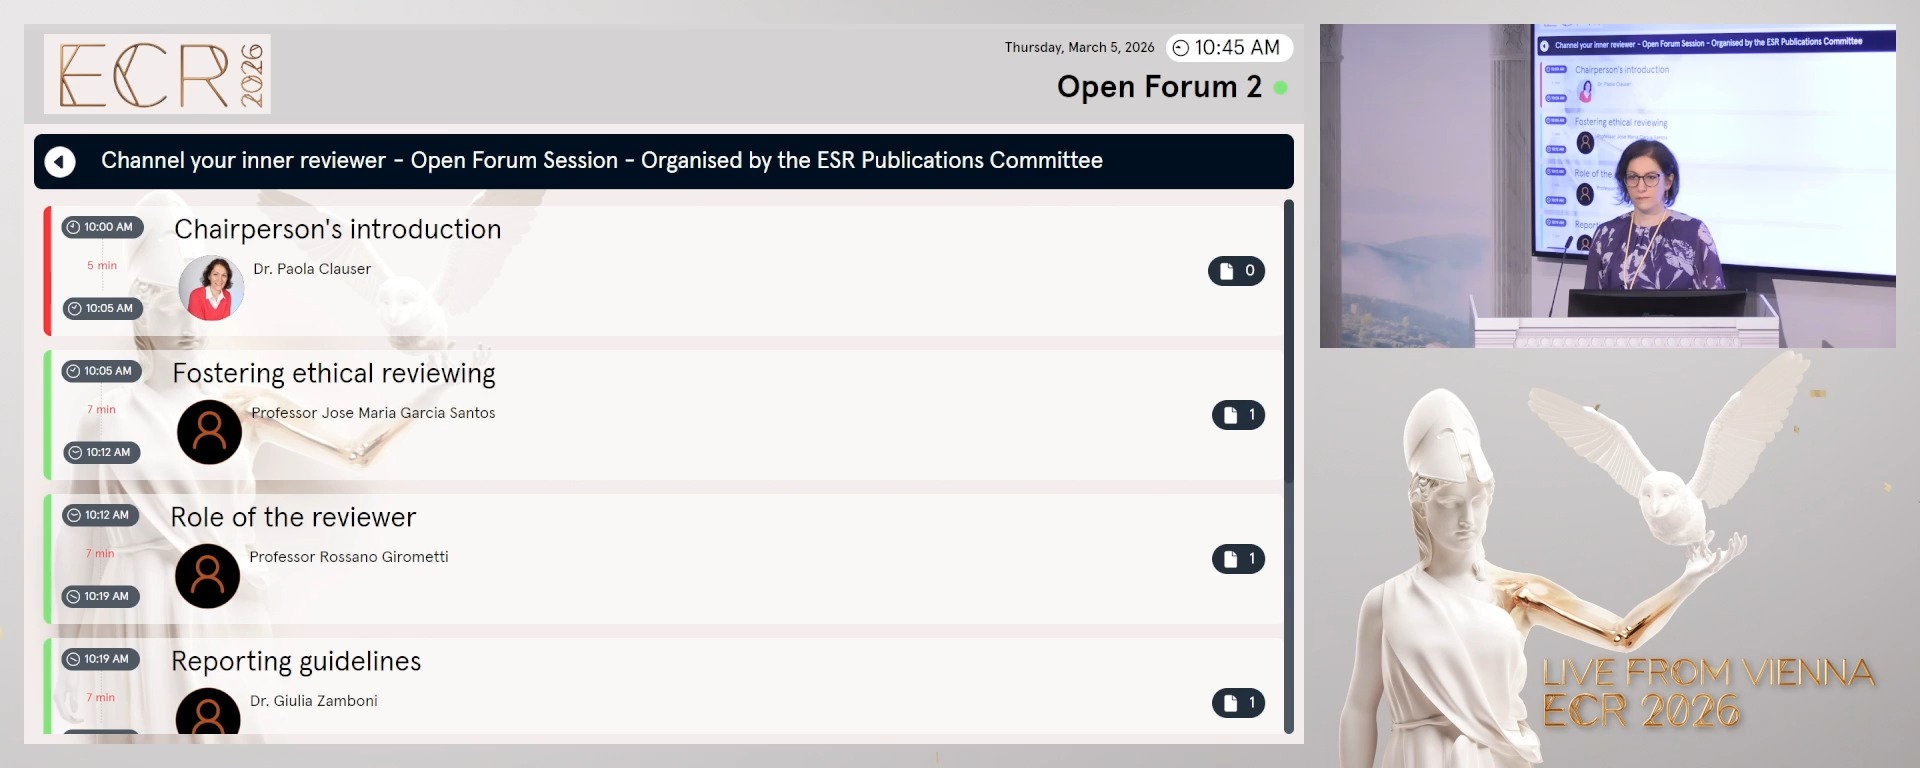
Task: Click Rossano Girometti avatar icon
Action: pyautogui.click(x=207, y=576)
